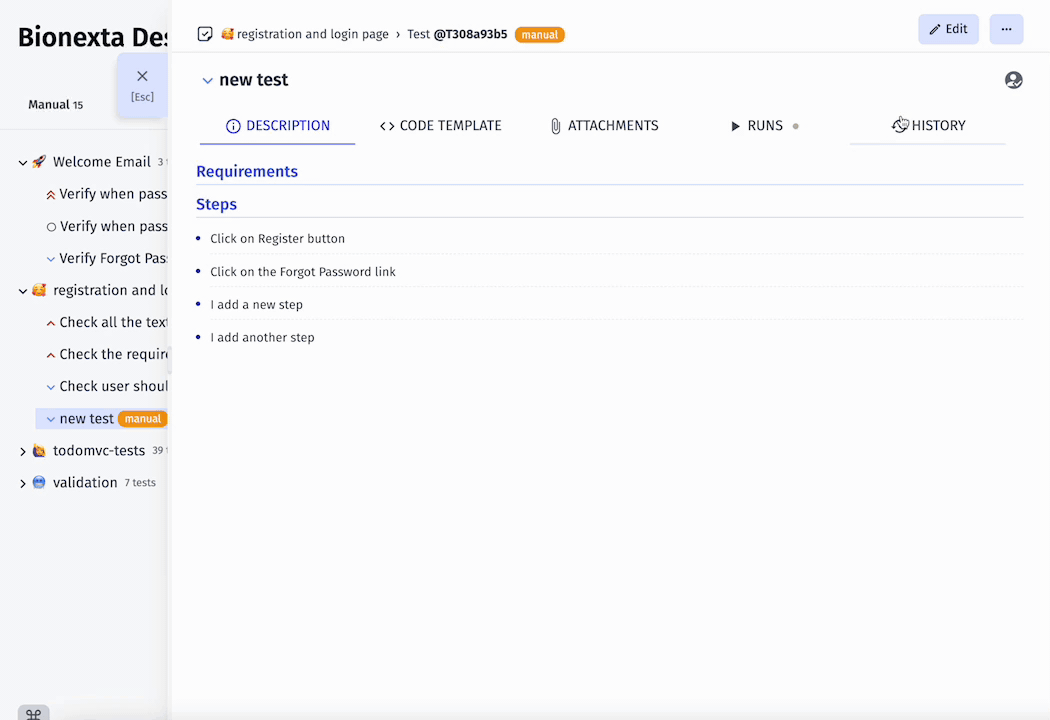This screenshot has width=1050, height=720.
Task: Collapse the Welcome Email suite
Action: point(23,163)
